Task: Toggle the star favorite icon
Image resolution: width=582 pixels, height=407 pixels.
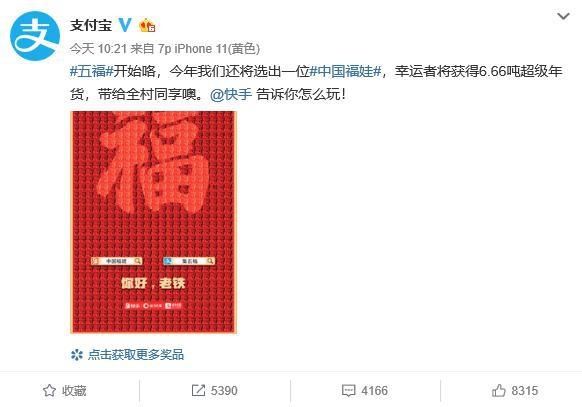Action: coord(49,390)
